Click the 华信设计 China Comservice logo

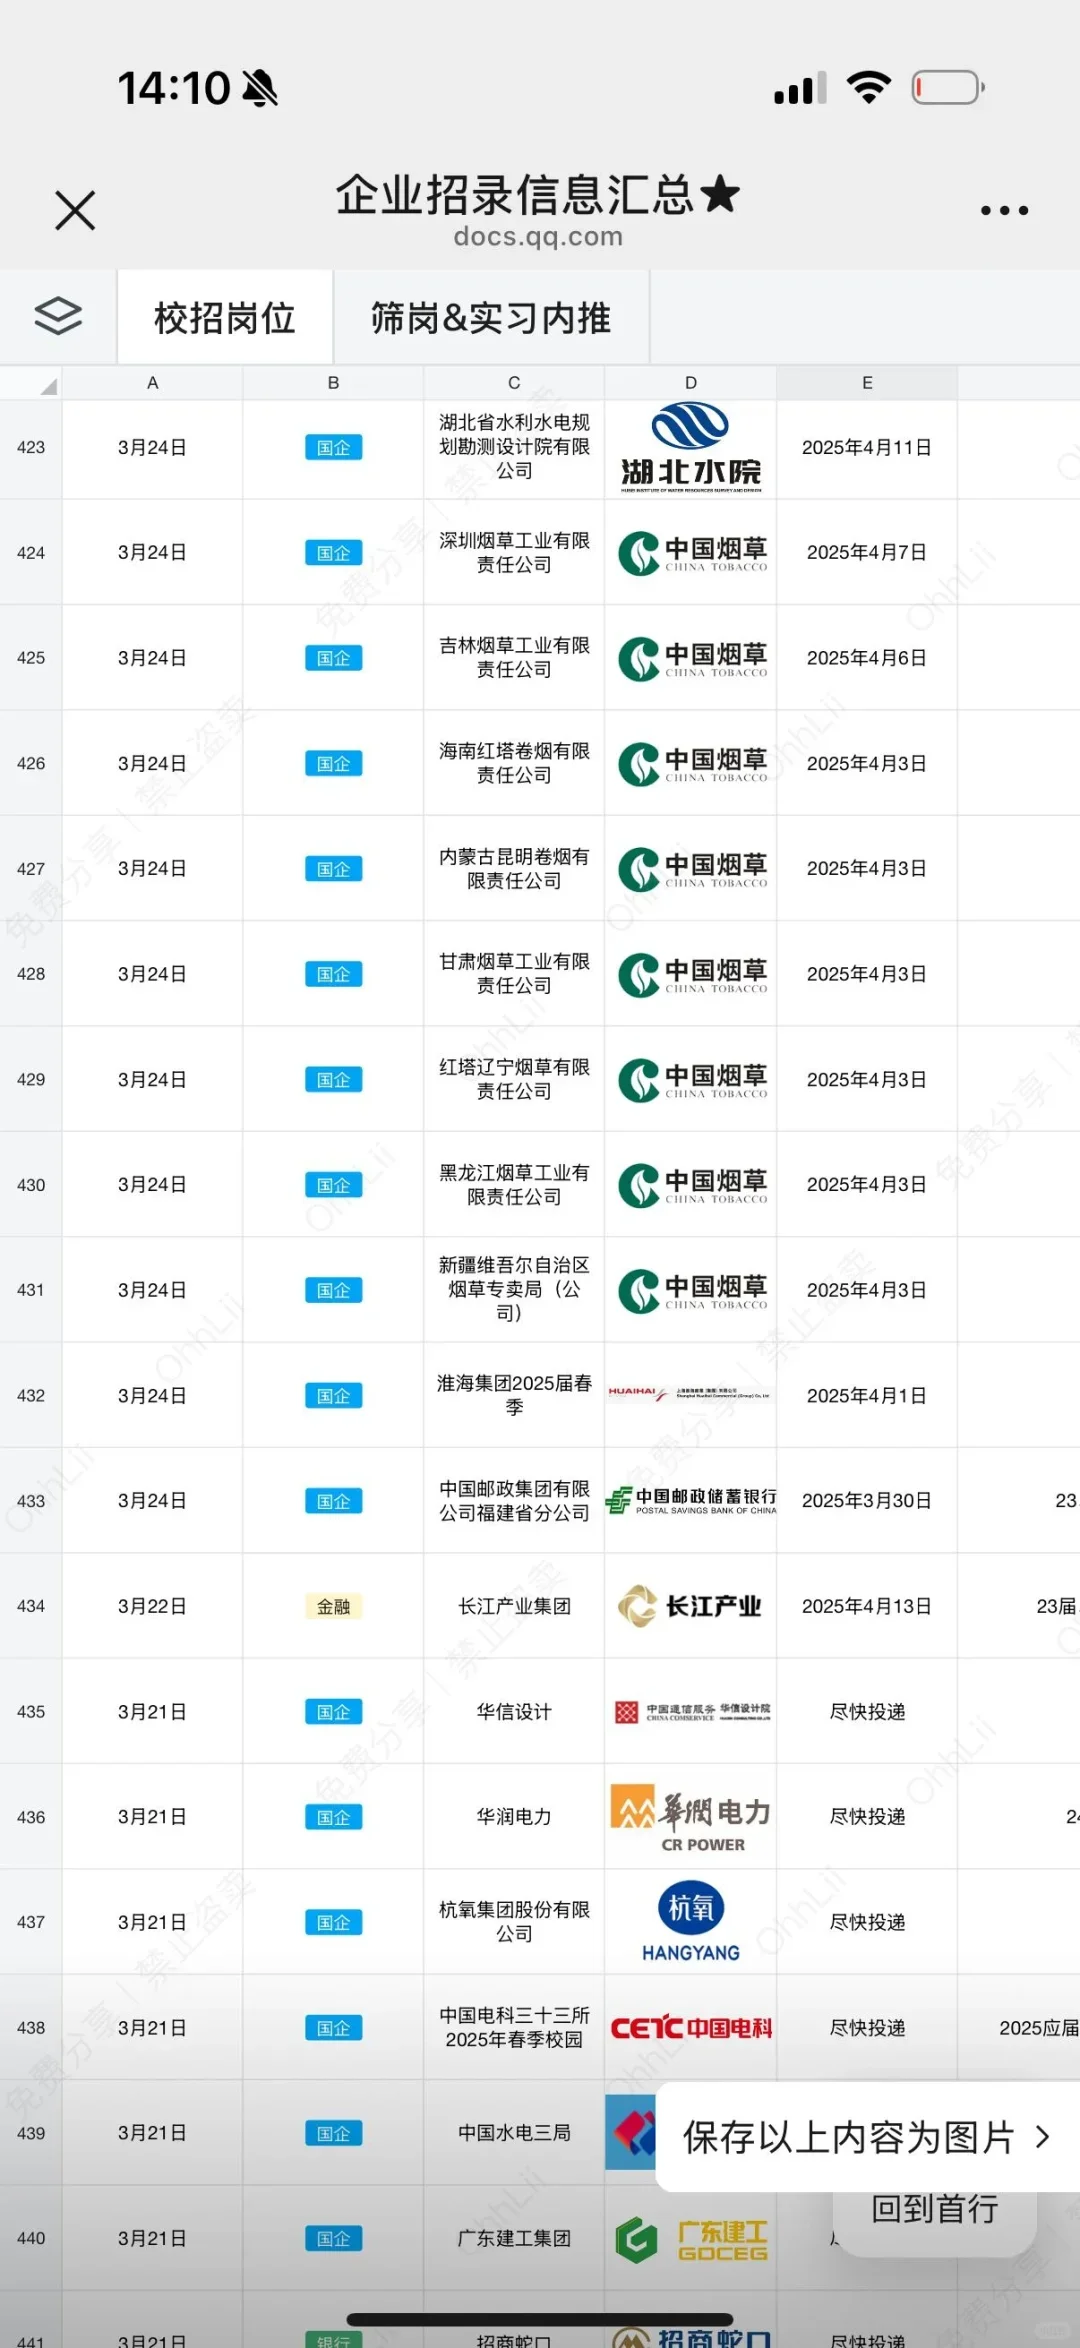pos(692,1712)
